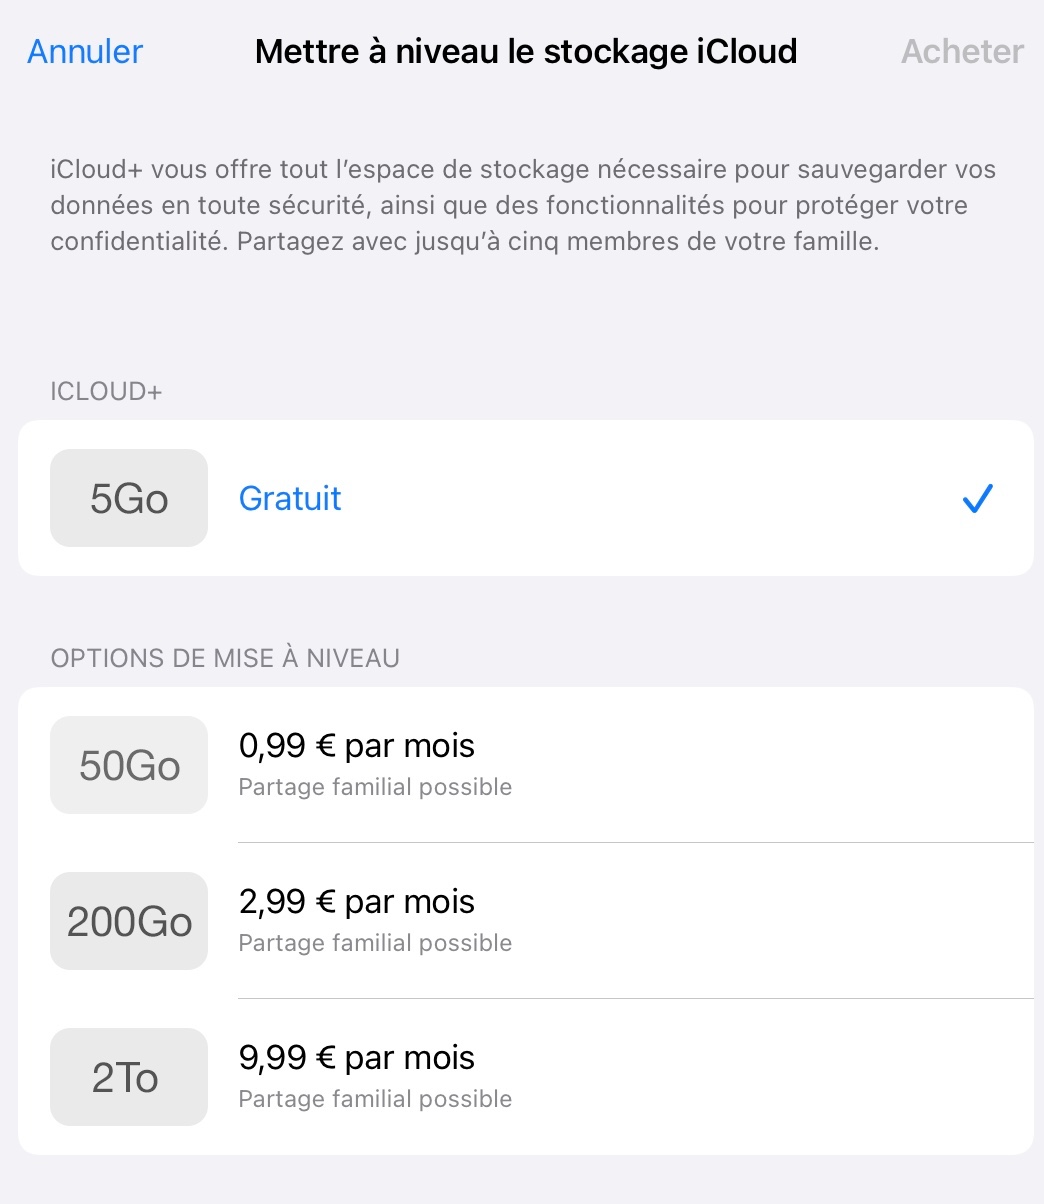
Task: Select the 2,99 € par mois plan
Action: coord(357,902)
